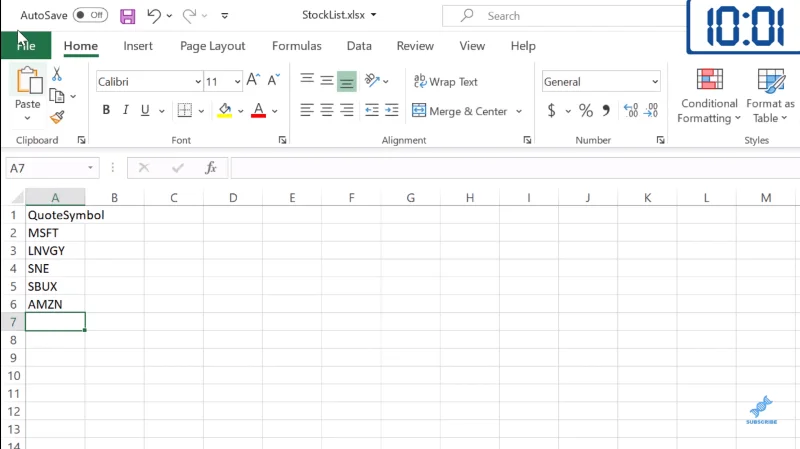The width and height of the screenshot is (800, 449).
Task: Open Alignment settings dialog launcher
Action: (x=527, y=140)
